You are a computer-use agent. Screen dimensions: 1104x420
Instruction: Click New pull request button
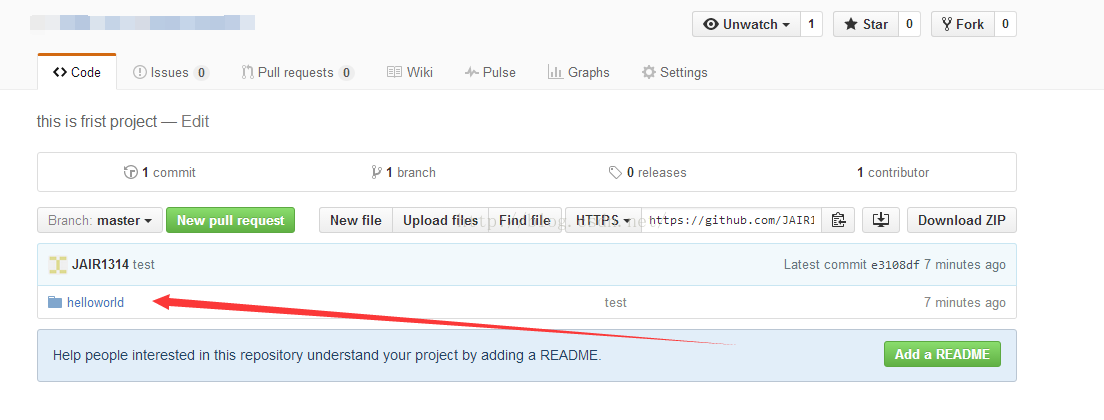click(230, 220)
